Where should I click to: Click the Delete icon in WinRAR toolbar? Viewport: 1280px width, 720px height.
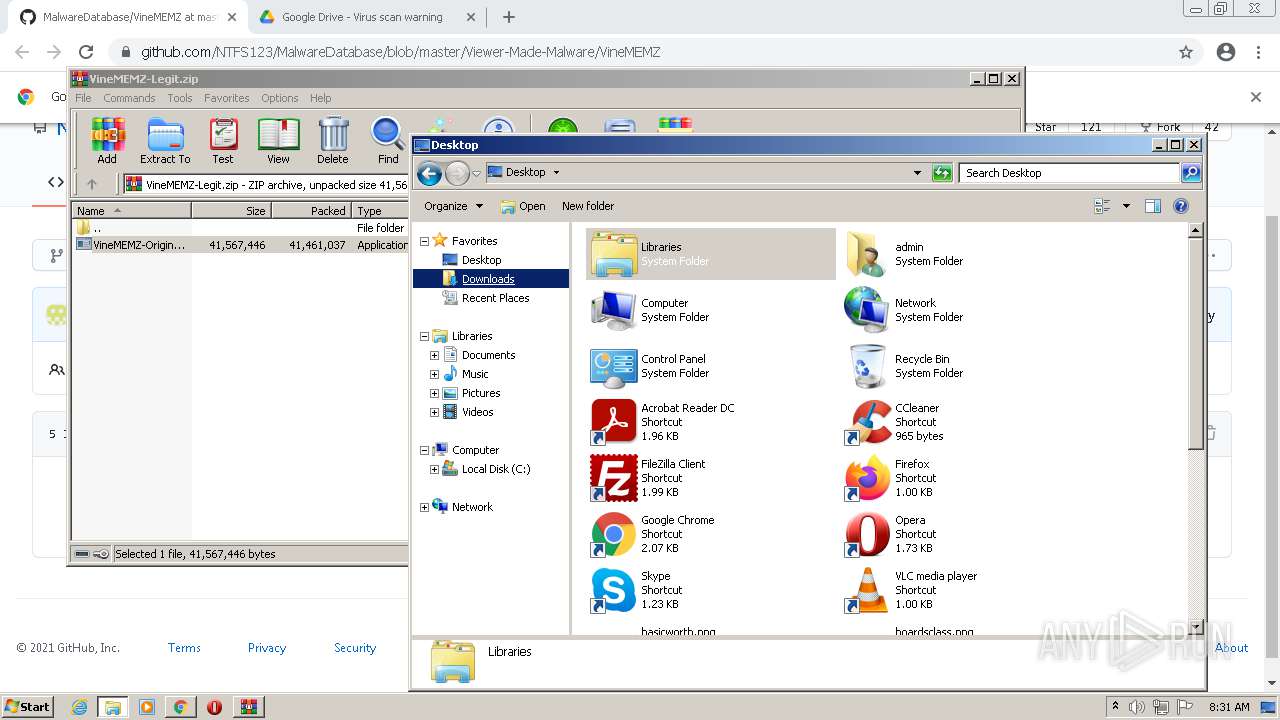pos(333,140)
